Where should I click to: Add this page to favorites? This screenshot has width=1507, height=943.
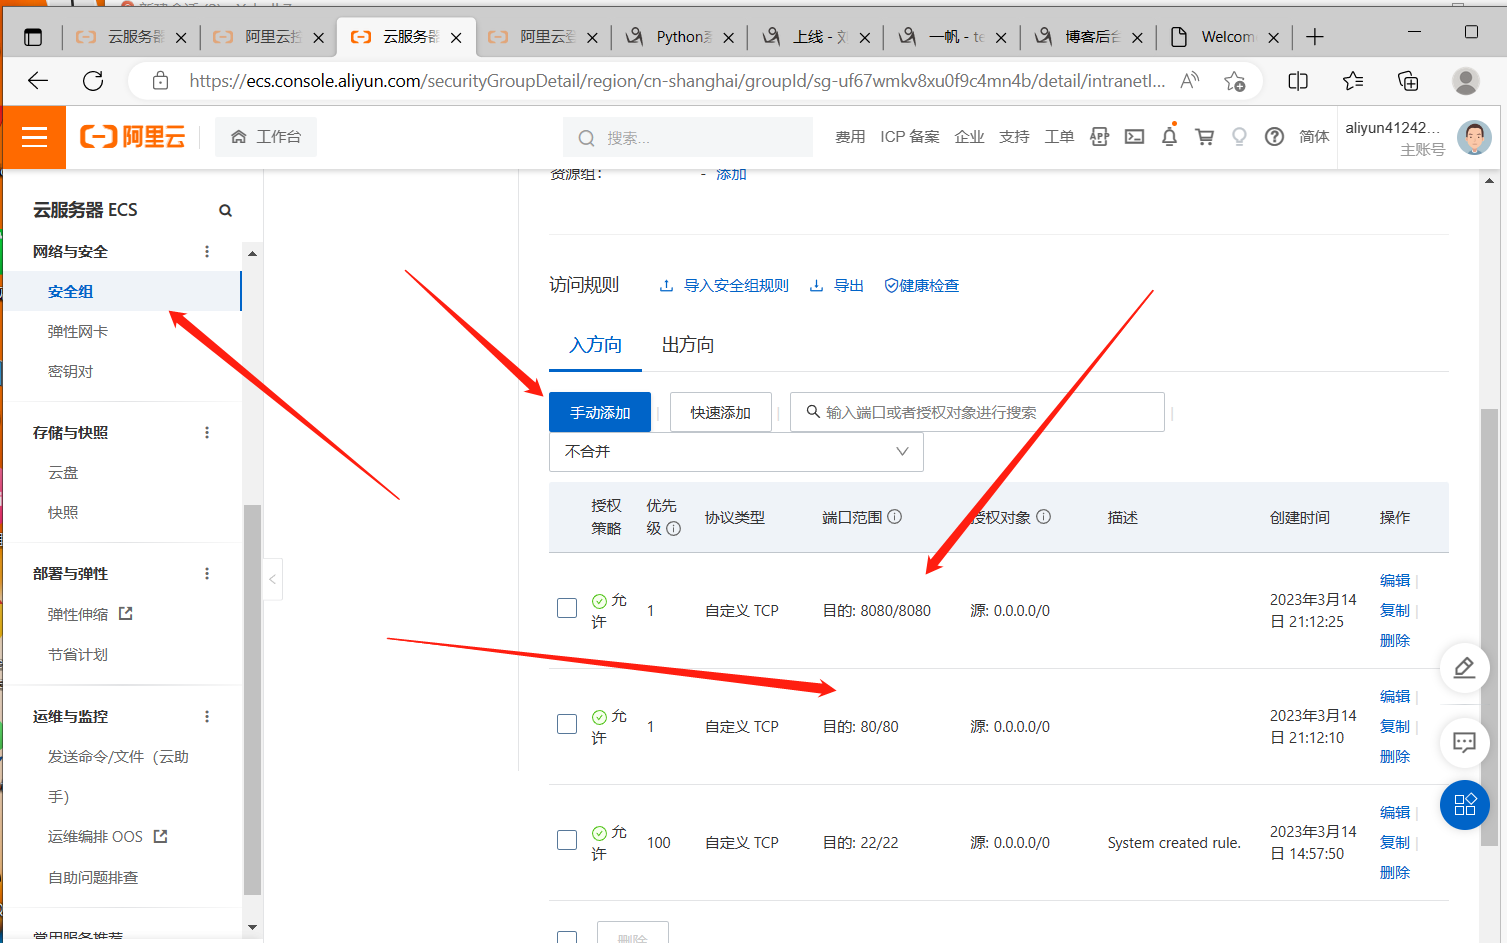[x=1235, y=81]
